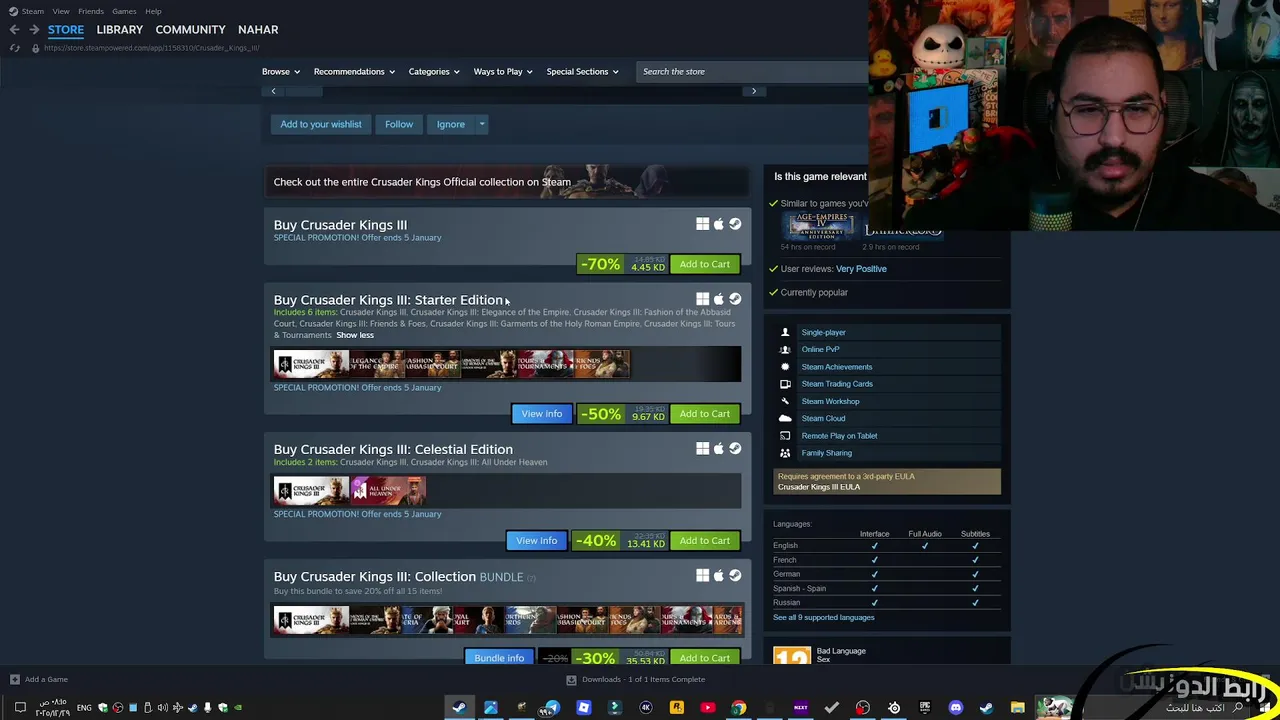Follow the game with the Follow button
Image resolution: width=1280 pixels, height=720 pixels.
[399, 124]
